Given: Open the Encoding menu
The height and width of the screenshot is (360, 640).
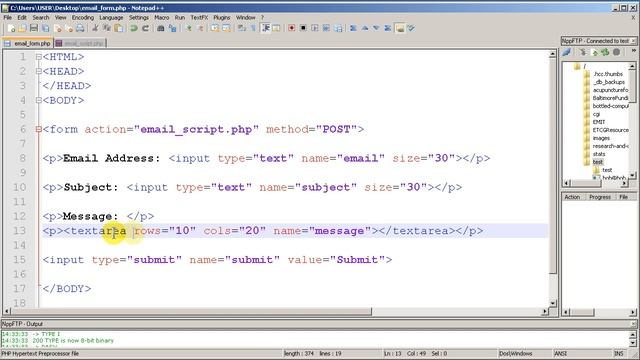Looking at the screenshot, I should point(83,18).
